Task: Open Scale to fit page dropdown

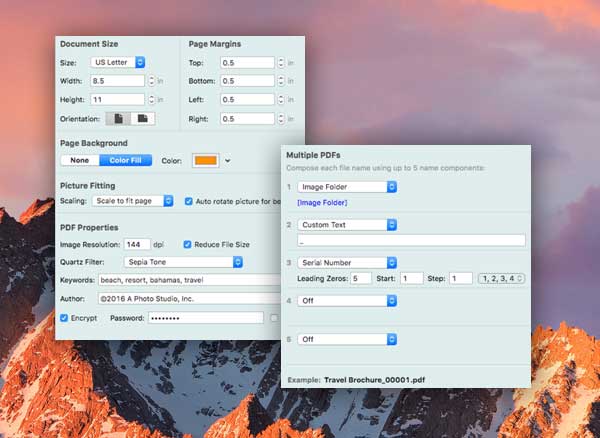Action: [x=133, y=201]
